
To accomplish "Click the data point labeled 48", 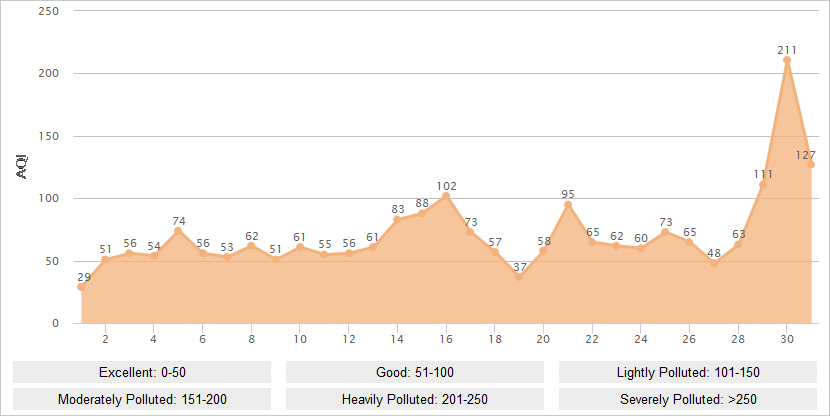I will click(714, 263).
